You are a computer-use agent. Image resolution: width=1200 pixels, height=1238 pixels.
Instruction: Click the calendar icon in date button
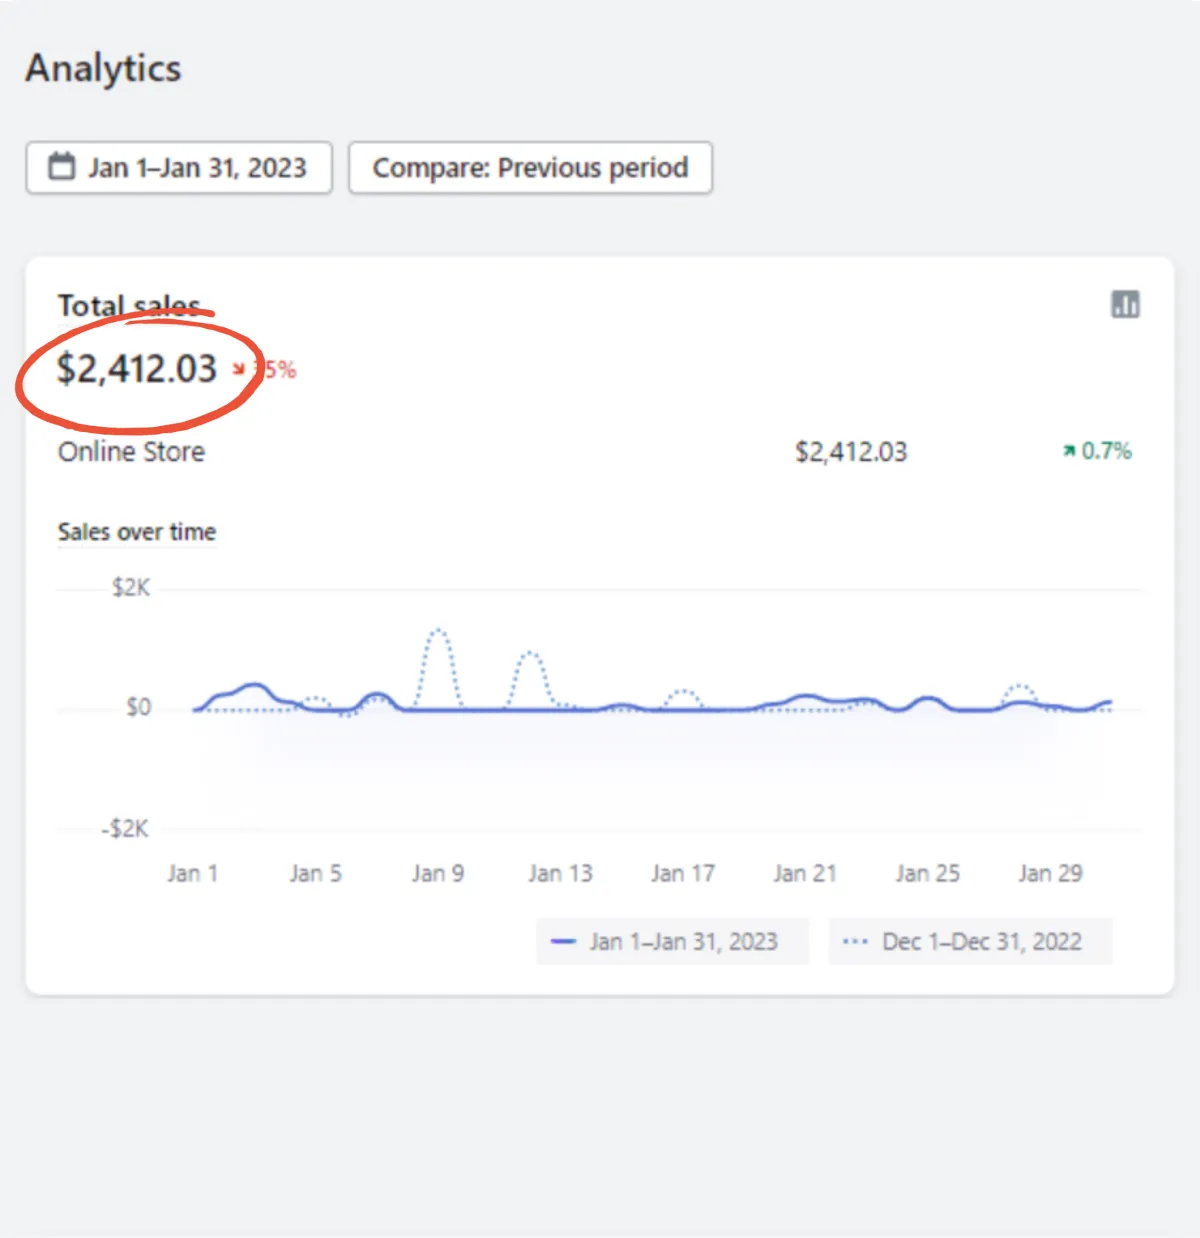point(62,167)
